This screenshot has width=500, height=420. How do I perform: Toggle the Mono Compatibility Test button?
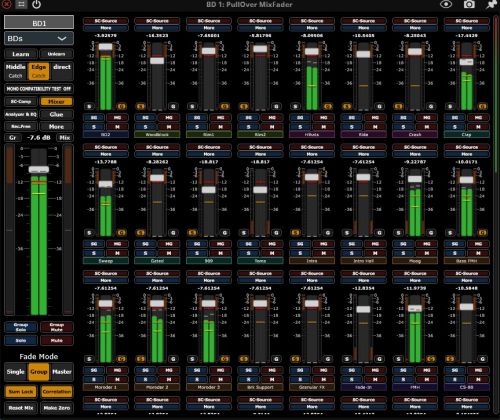(39, 89)
